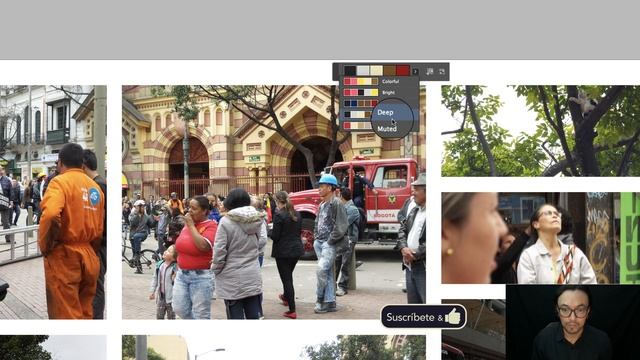640x360 pixels.
Task: Open the man in orange jumpsuit photo
Action: pyautogui.click(x=53, y=202)
